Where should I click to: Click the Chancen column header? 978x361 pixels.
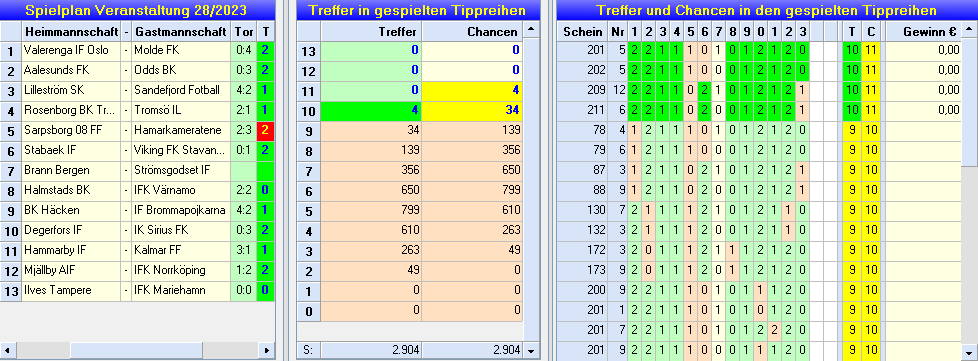click(x=472, y=32)
